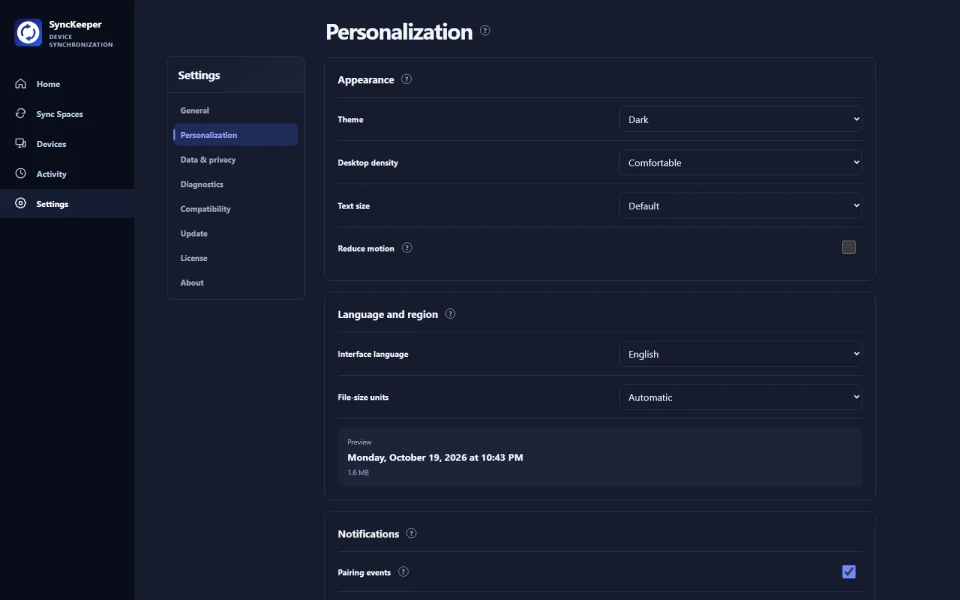
Task: Go to Home in sidebar
Action: pyautogui.click(x=67, y=84)
